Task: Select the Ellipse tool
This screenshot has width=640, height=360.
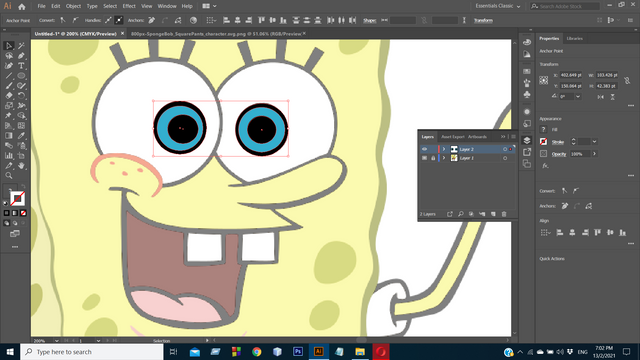Action: tap(21, 76)
